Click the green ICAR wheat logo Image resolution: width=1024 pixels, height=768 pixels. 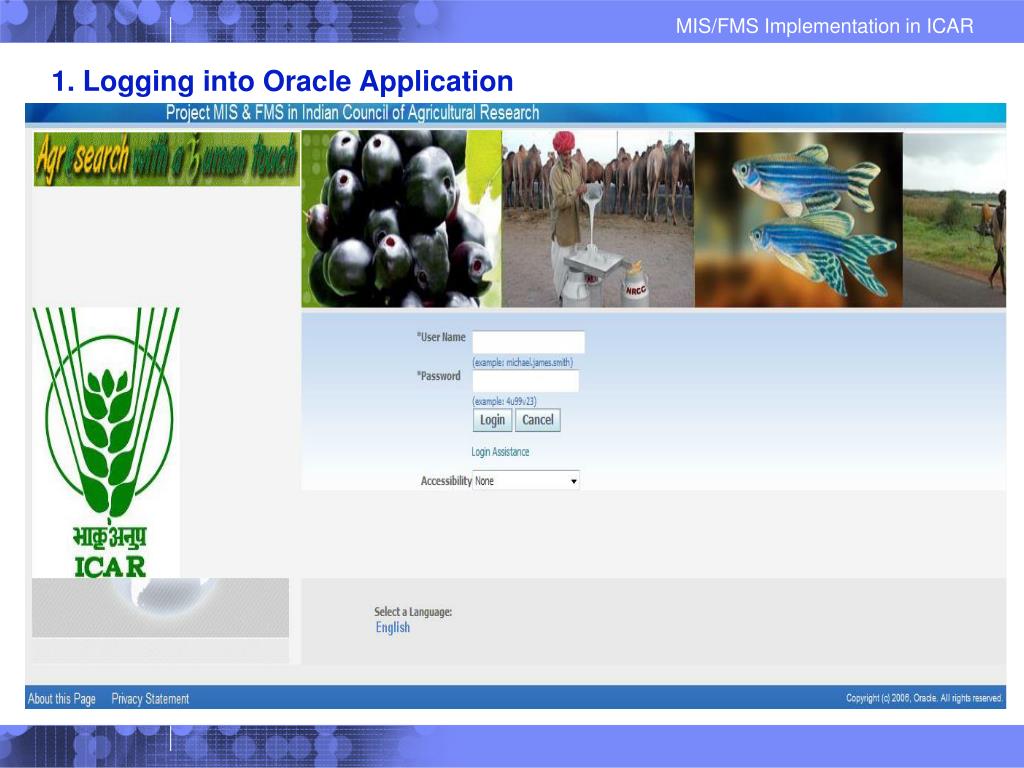coord(106,420)
